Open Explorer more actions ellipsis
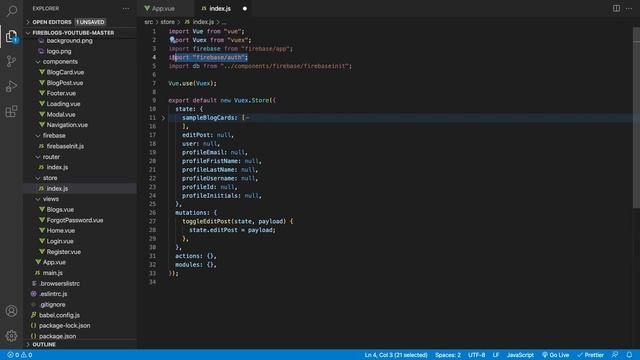The width and height of the screenshot is (640, 360). (126, 9)
